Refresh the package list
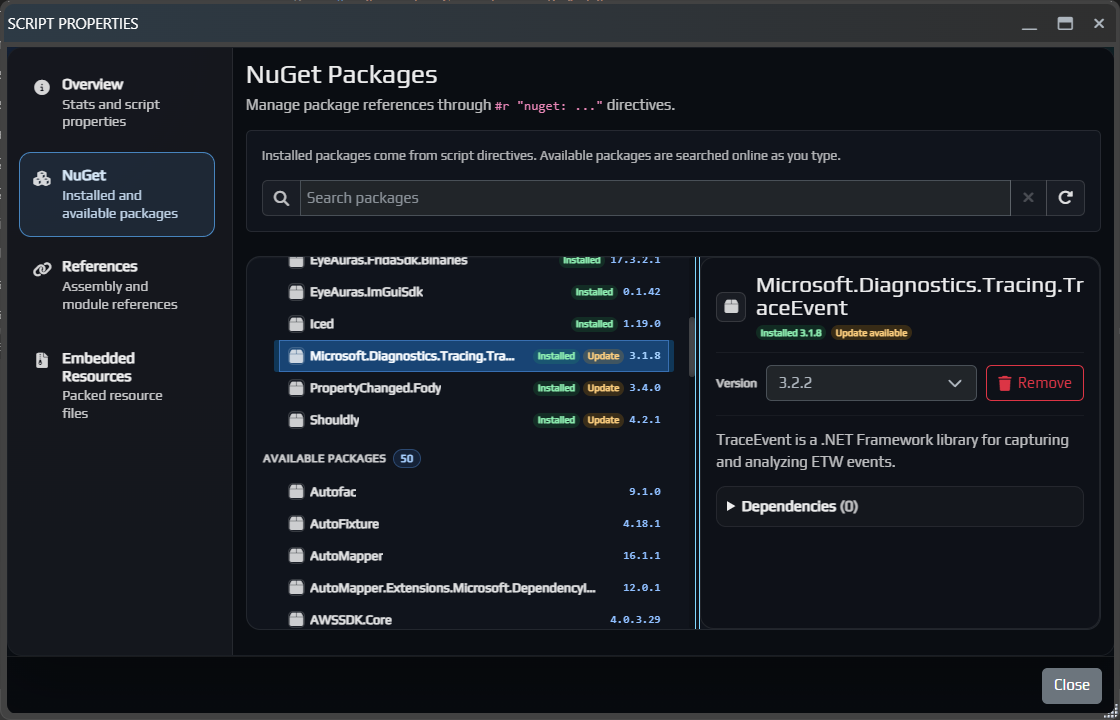 tap(1066, 197)
